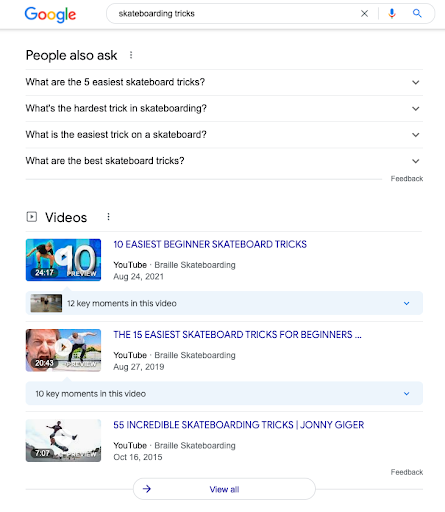This screenshot has height=512, width=445.
Task: Play the 20:43 video thumbnail
Action: pos(63,350)
